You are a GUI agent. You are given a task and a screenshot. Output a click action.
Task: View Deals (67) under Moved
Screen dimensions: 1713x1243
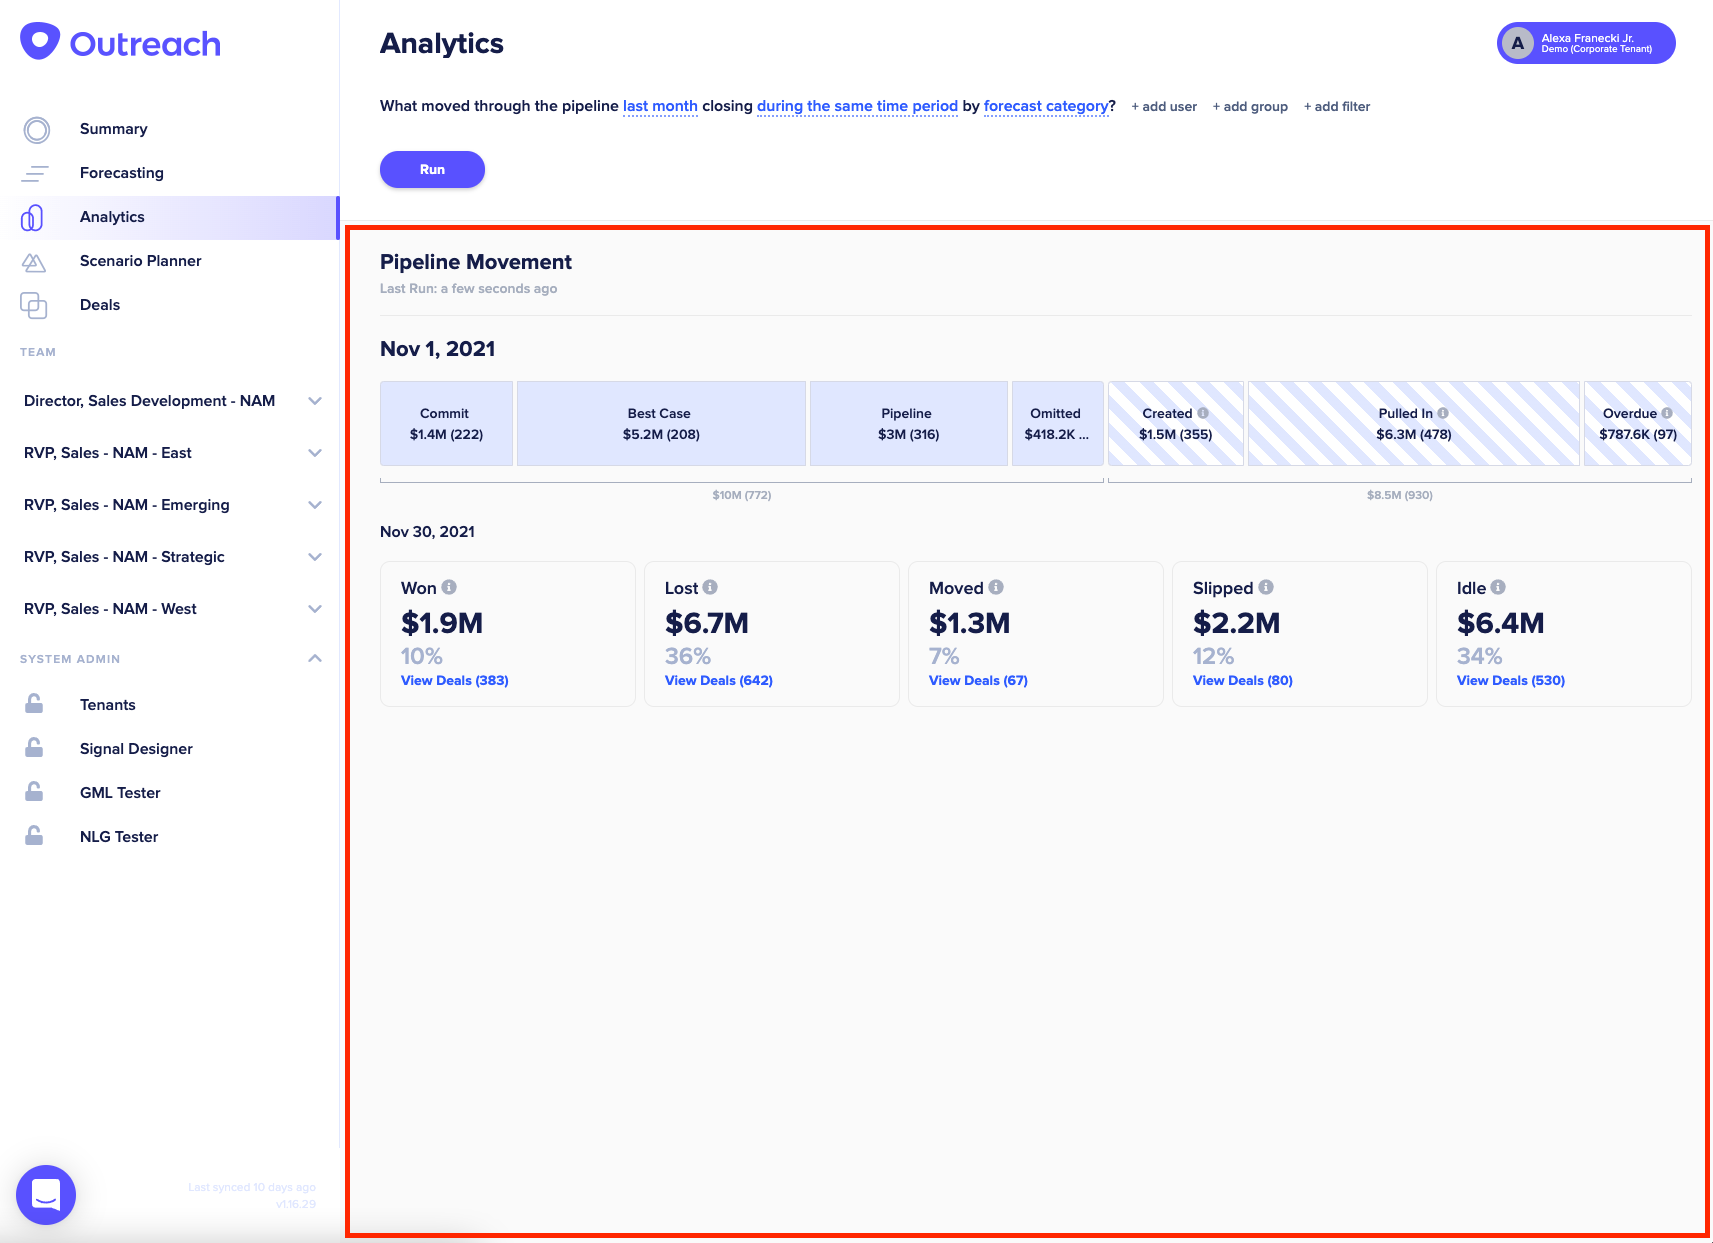tap(978, 680)
